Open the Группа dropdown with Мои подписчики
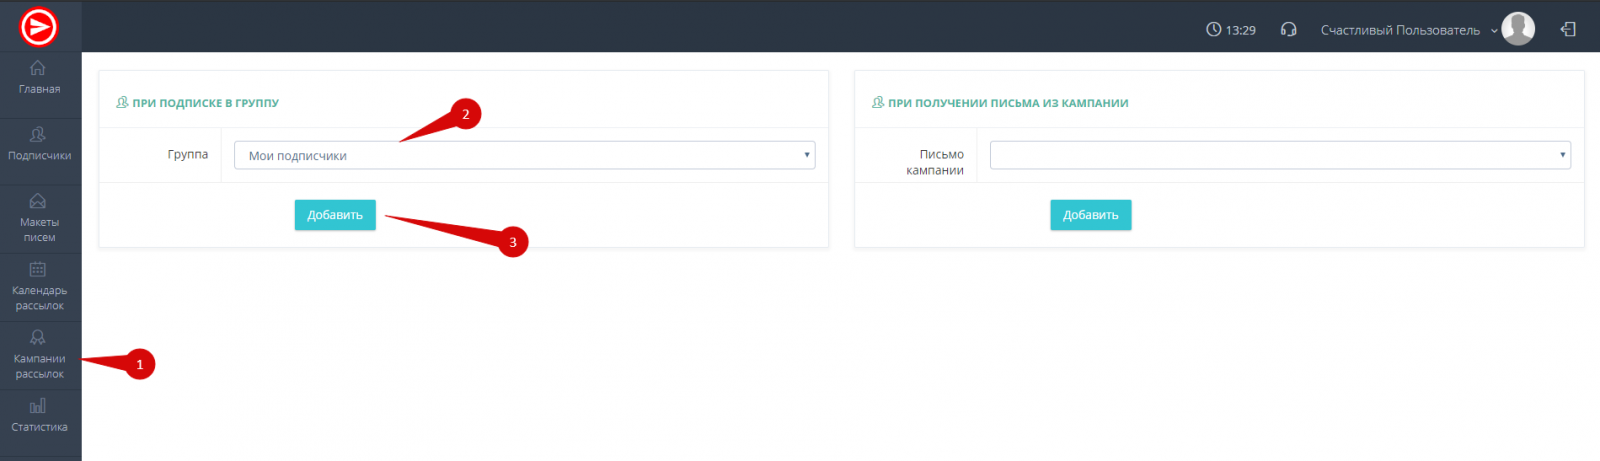 tap(524, 155)
